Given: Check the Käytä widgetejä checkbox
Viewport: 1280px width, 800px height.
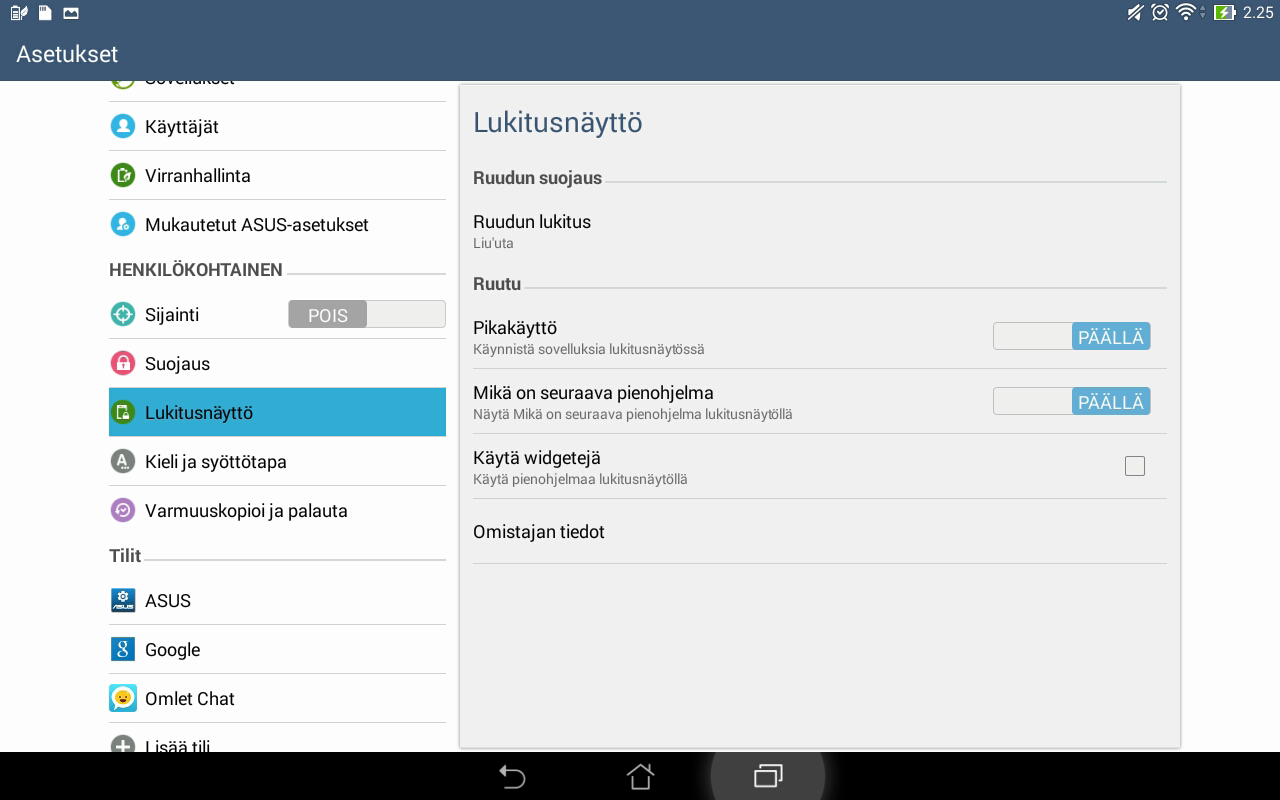Looking at the screenshot, I should 1135,466.
